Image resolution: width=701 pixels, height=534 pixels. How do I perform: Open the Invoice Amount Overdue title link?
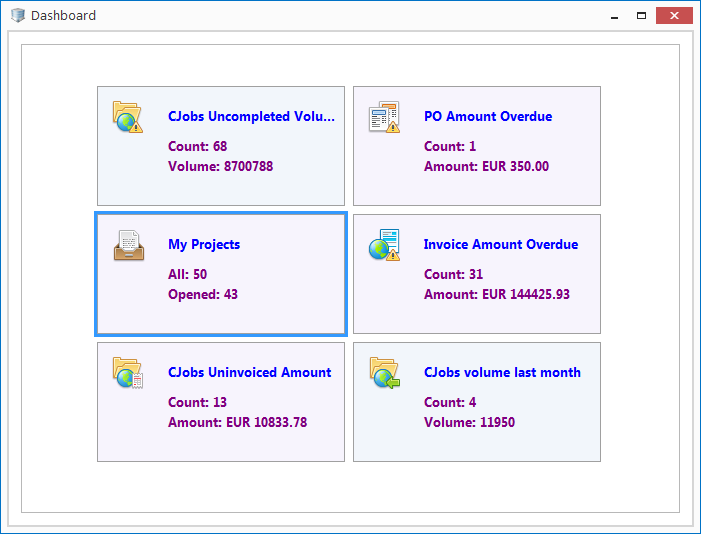coord(501,244)
